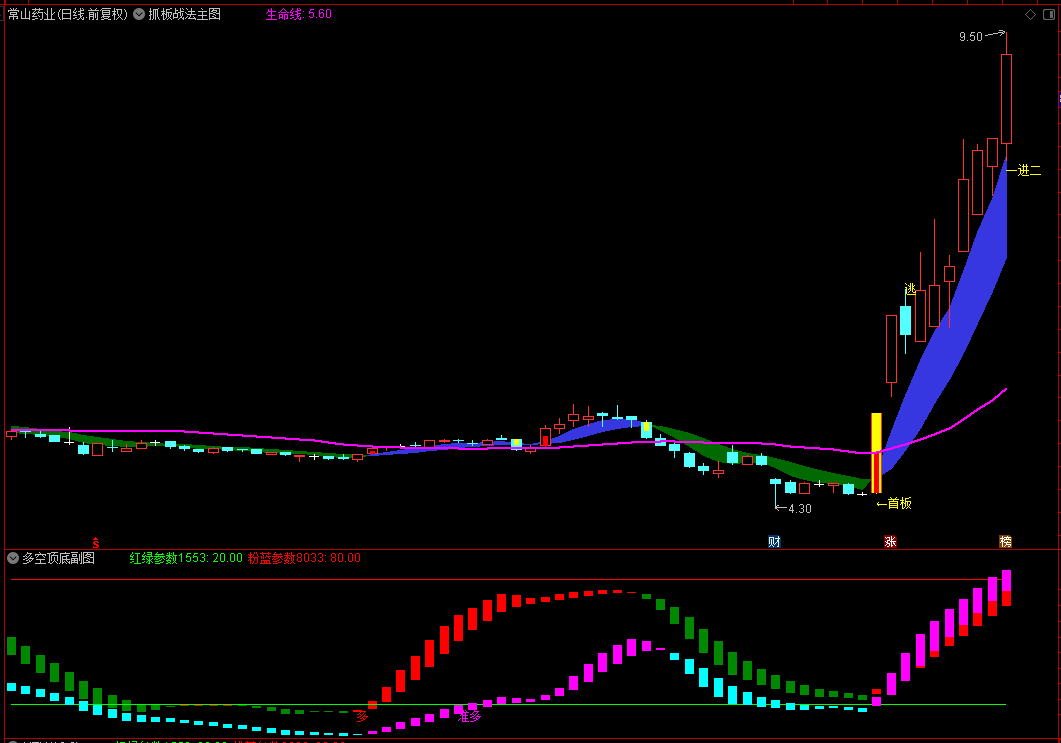
Task: Select the tallest candlestick under the 9.50 label
Action: [x=1006, y=99]
